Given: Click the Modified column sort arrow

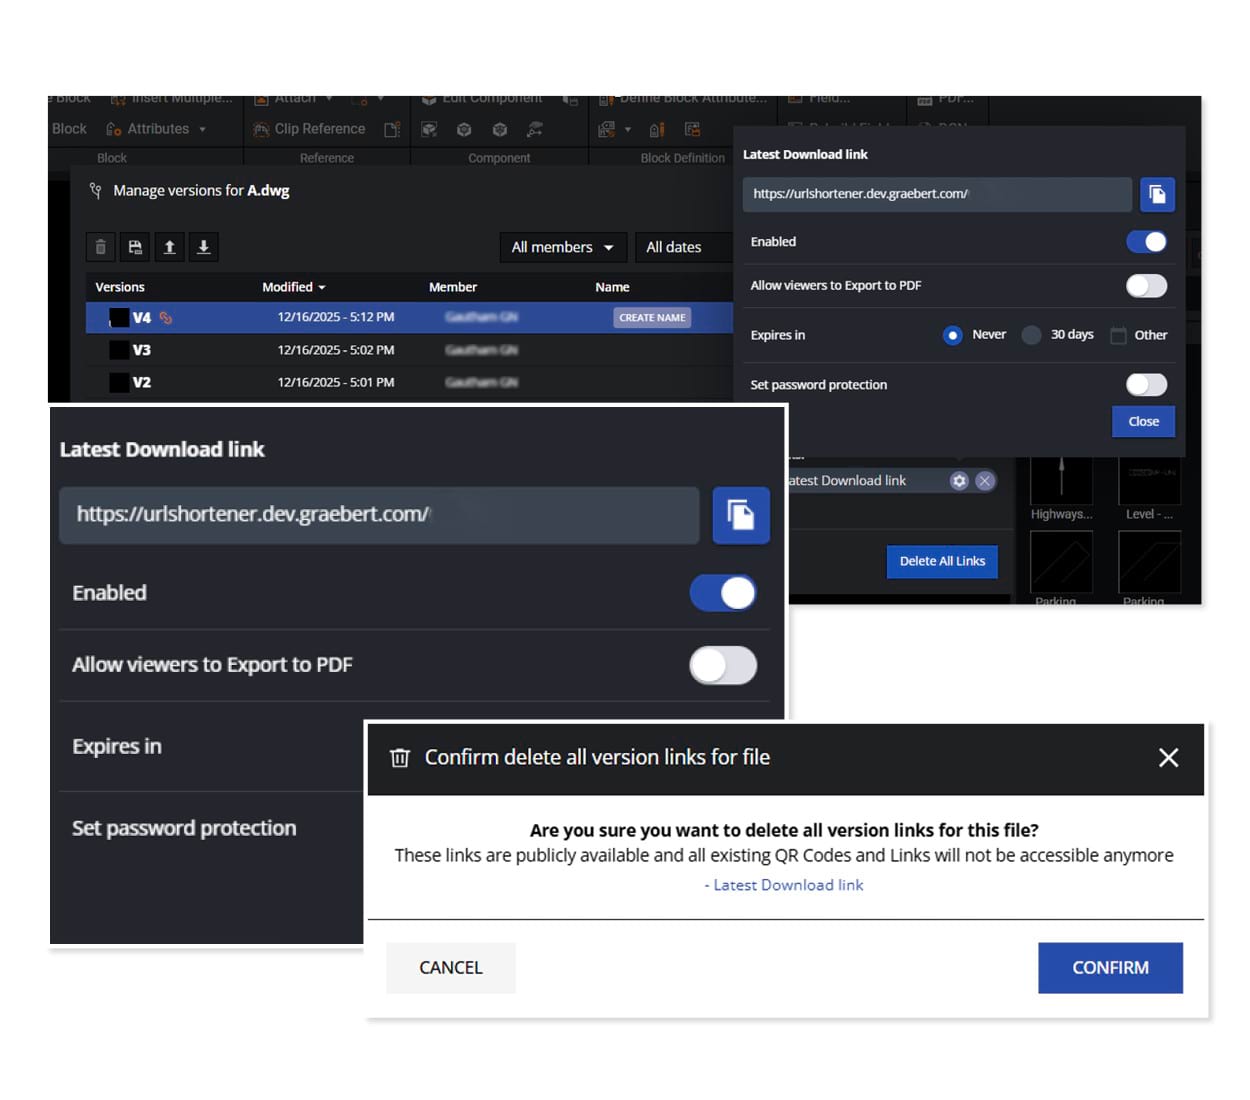Looking at the screenshot, I should coord(322,288).
